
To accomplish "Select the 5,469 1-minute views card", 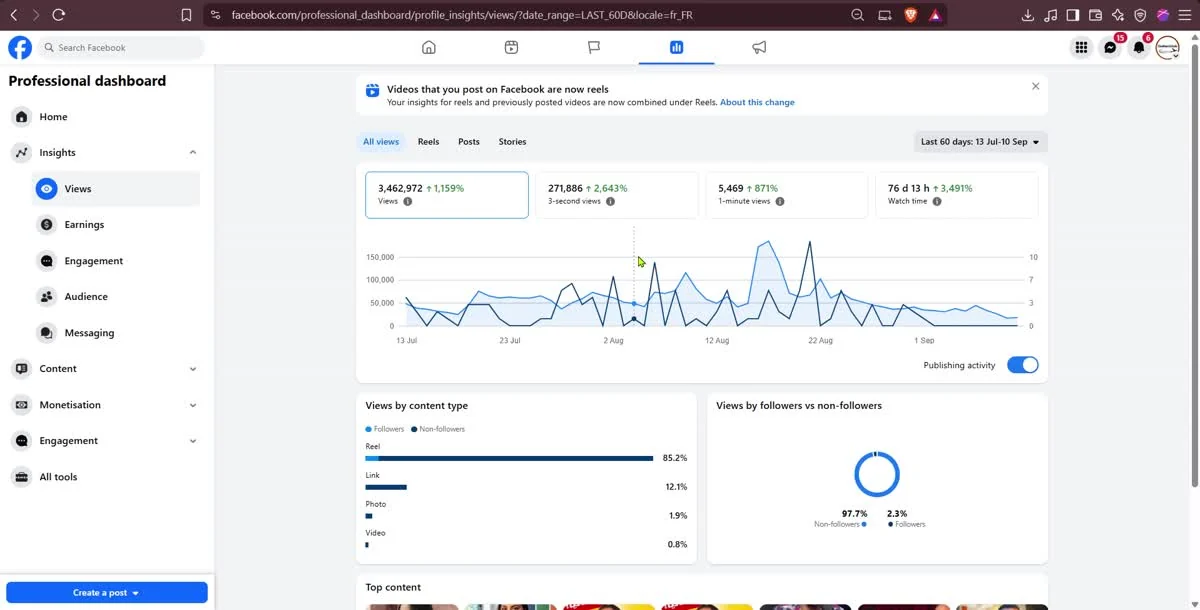I will point(787,195).
